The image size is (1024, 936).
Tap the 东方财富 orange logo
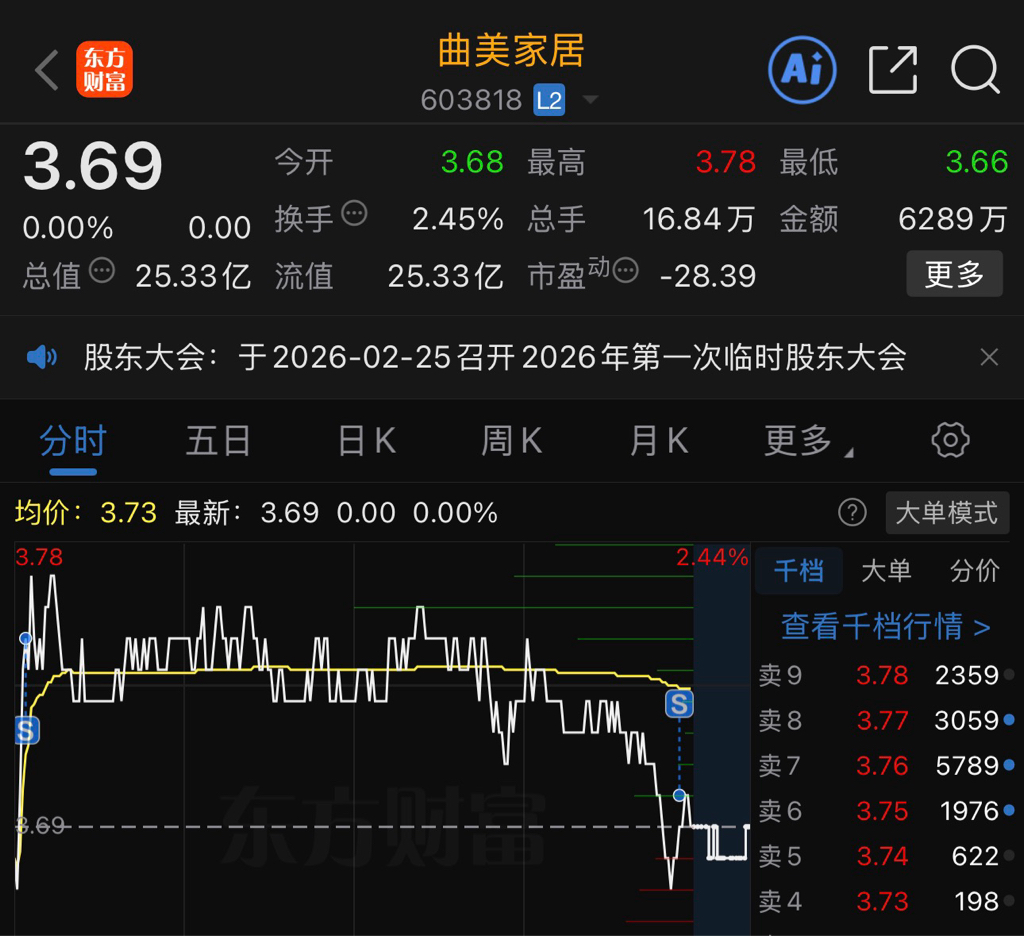tap(104, 69)
